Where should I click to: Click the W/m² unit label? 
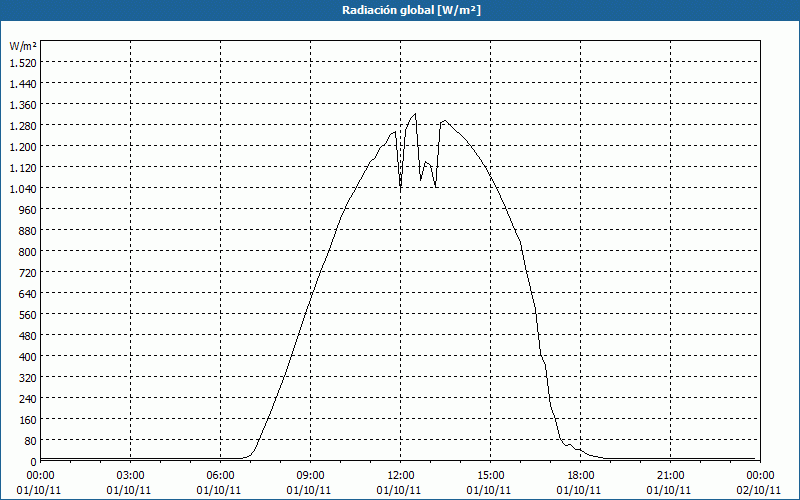23,46
